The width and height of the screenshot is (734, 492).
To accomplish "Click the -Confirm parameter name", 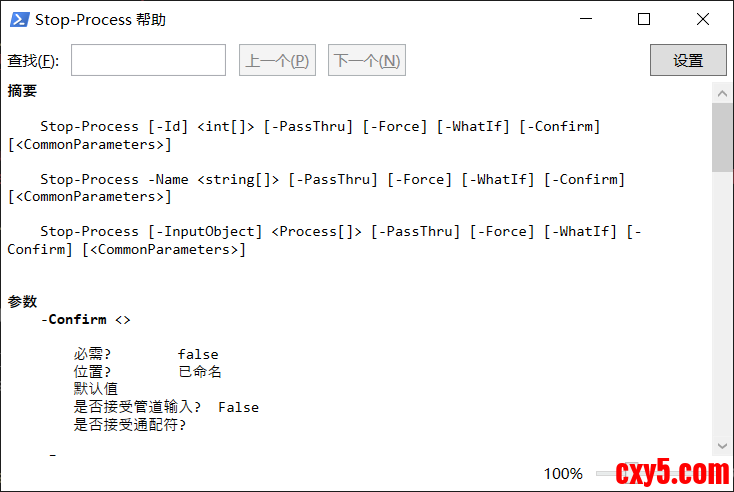I will click(x=77, y=320).
